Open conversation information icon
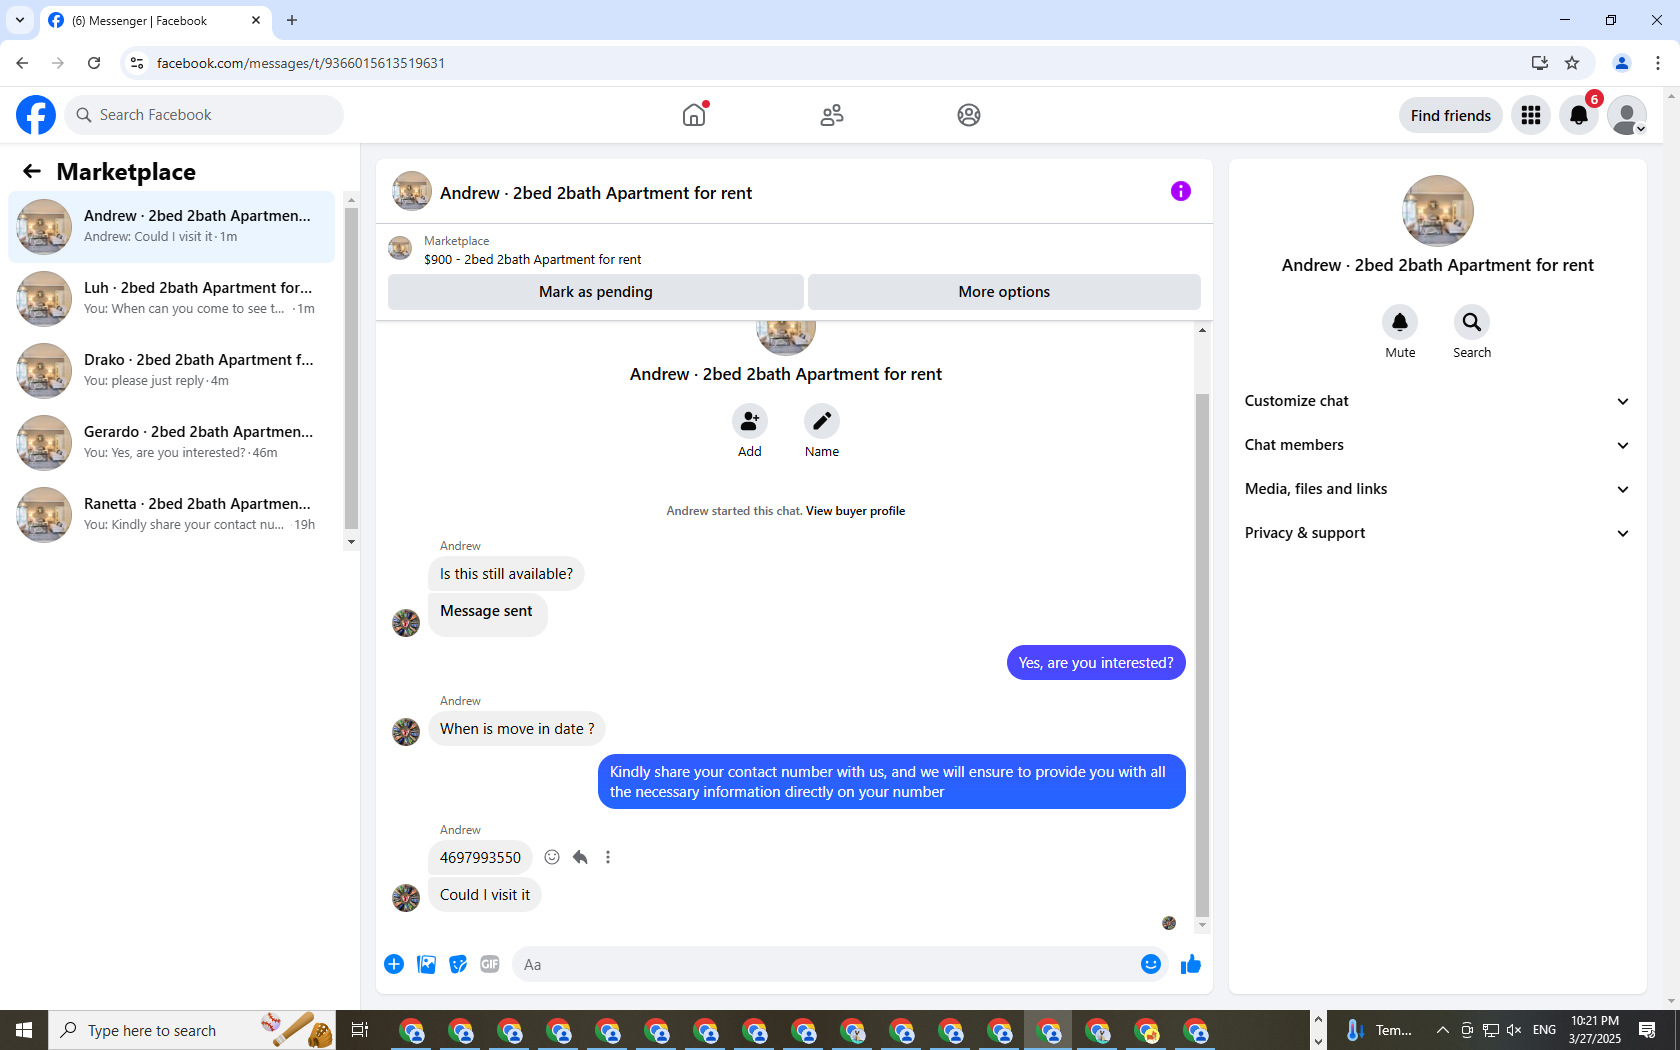This screenshot has height=1050, width=1680. point(1181,191)
